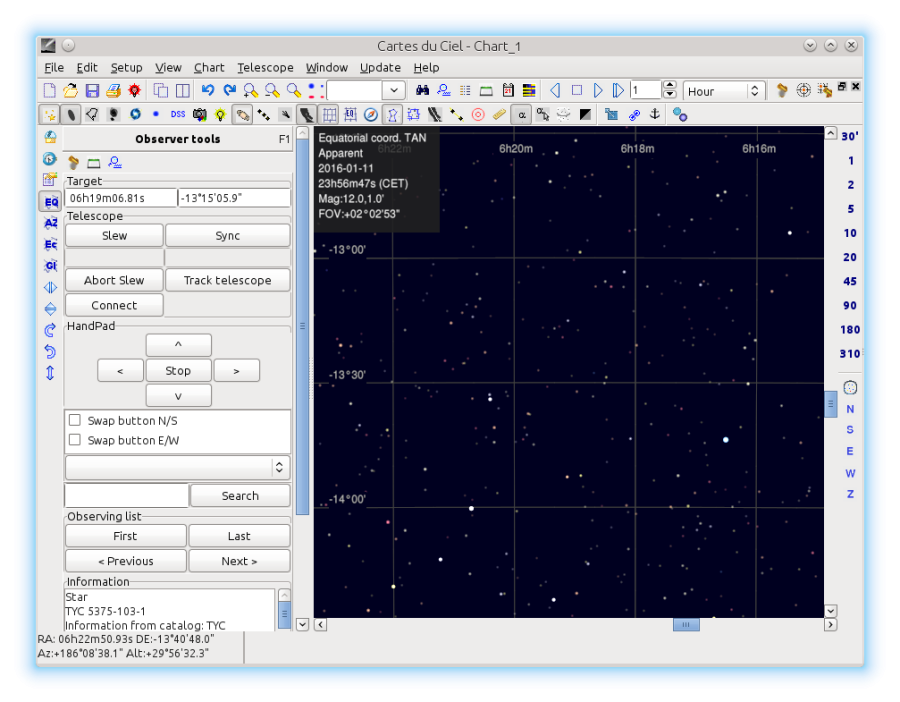Click the horizontal scrollbar thumb under the chart
The width and height of the screenshot is (900, 702).
pos(686,625)
